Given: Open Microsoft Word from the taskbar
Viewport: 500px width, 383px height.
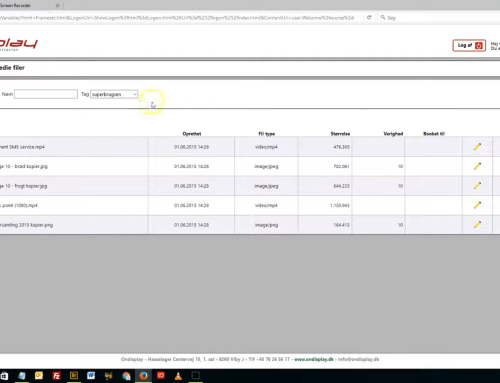Looking at the screenshot, I should pos(91,376).
